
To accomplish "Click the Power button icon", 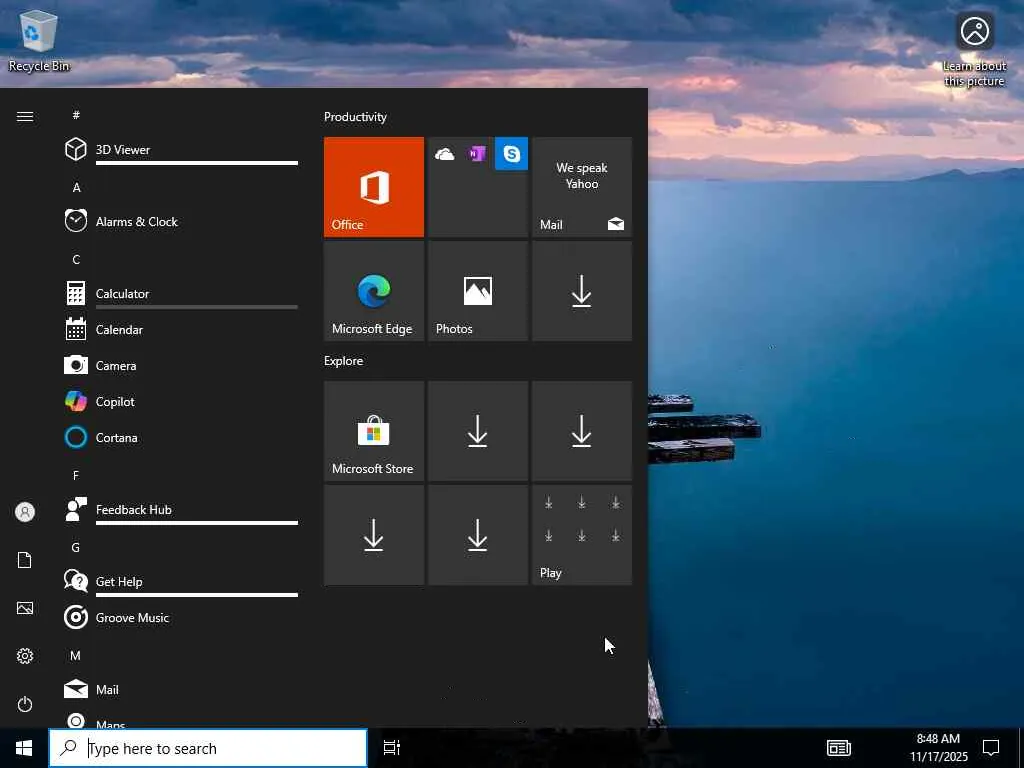I will pyautogui.click(x=25, y=704).
